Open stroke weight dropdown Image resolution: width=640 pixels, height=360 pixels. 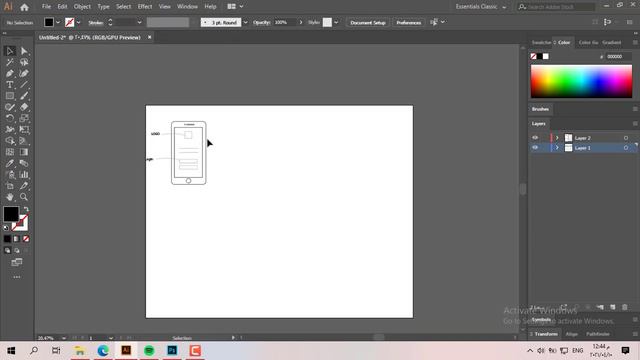pos(140,22)
